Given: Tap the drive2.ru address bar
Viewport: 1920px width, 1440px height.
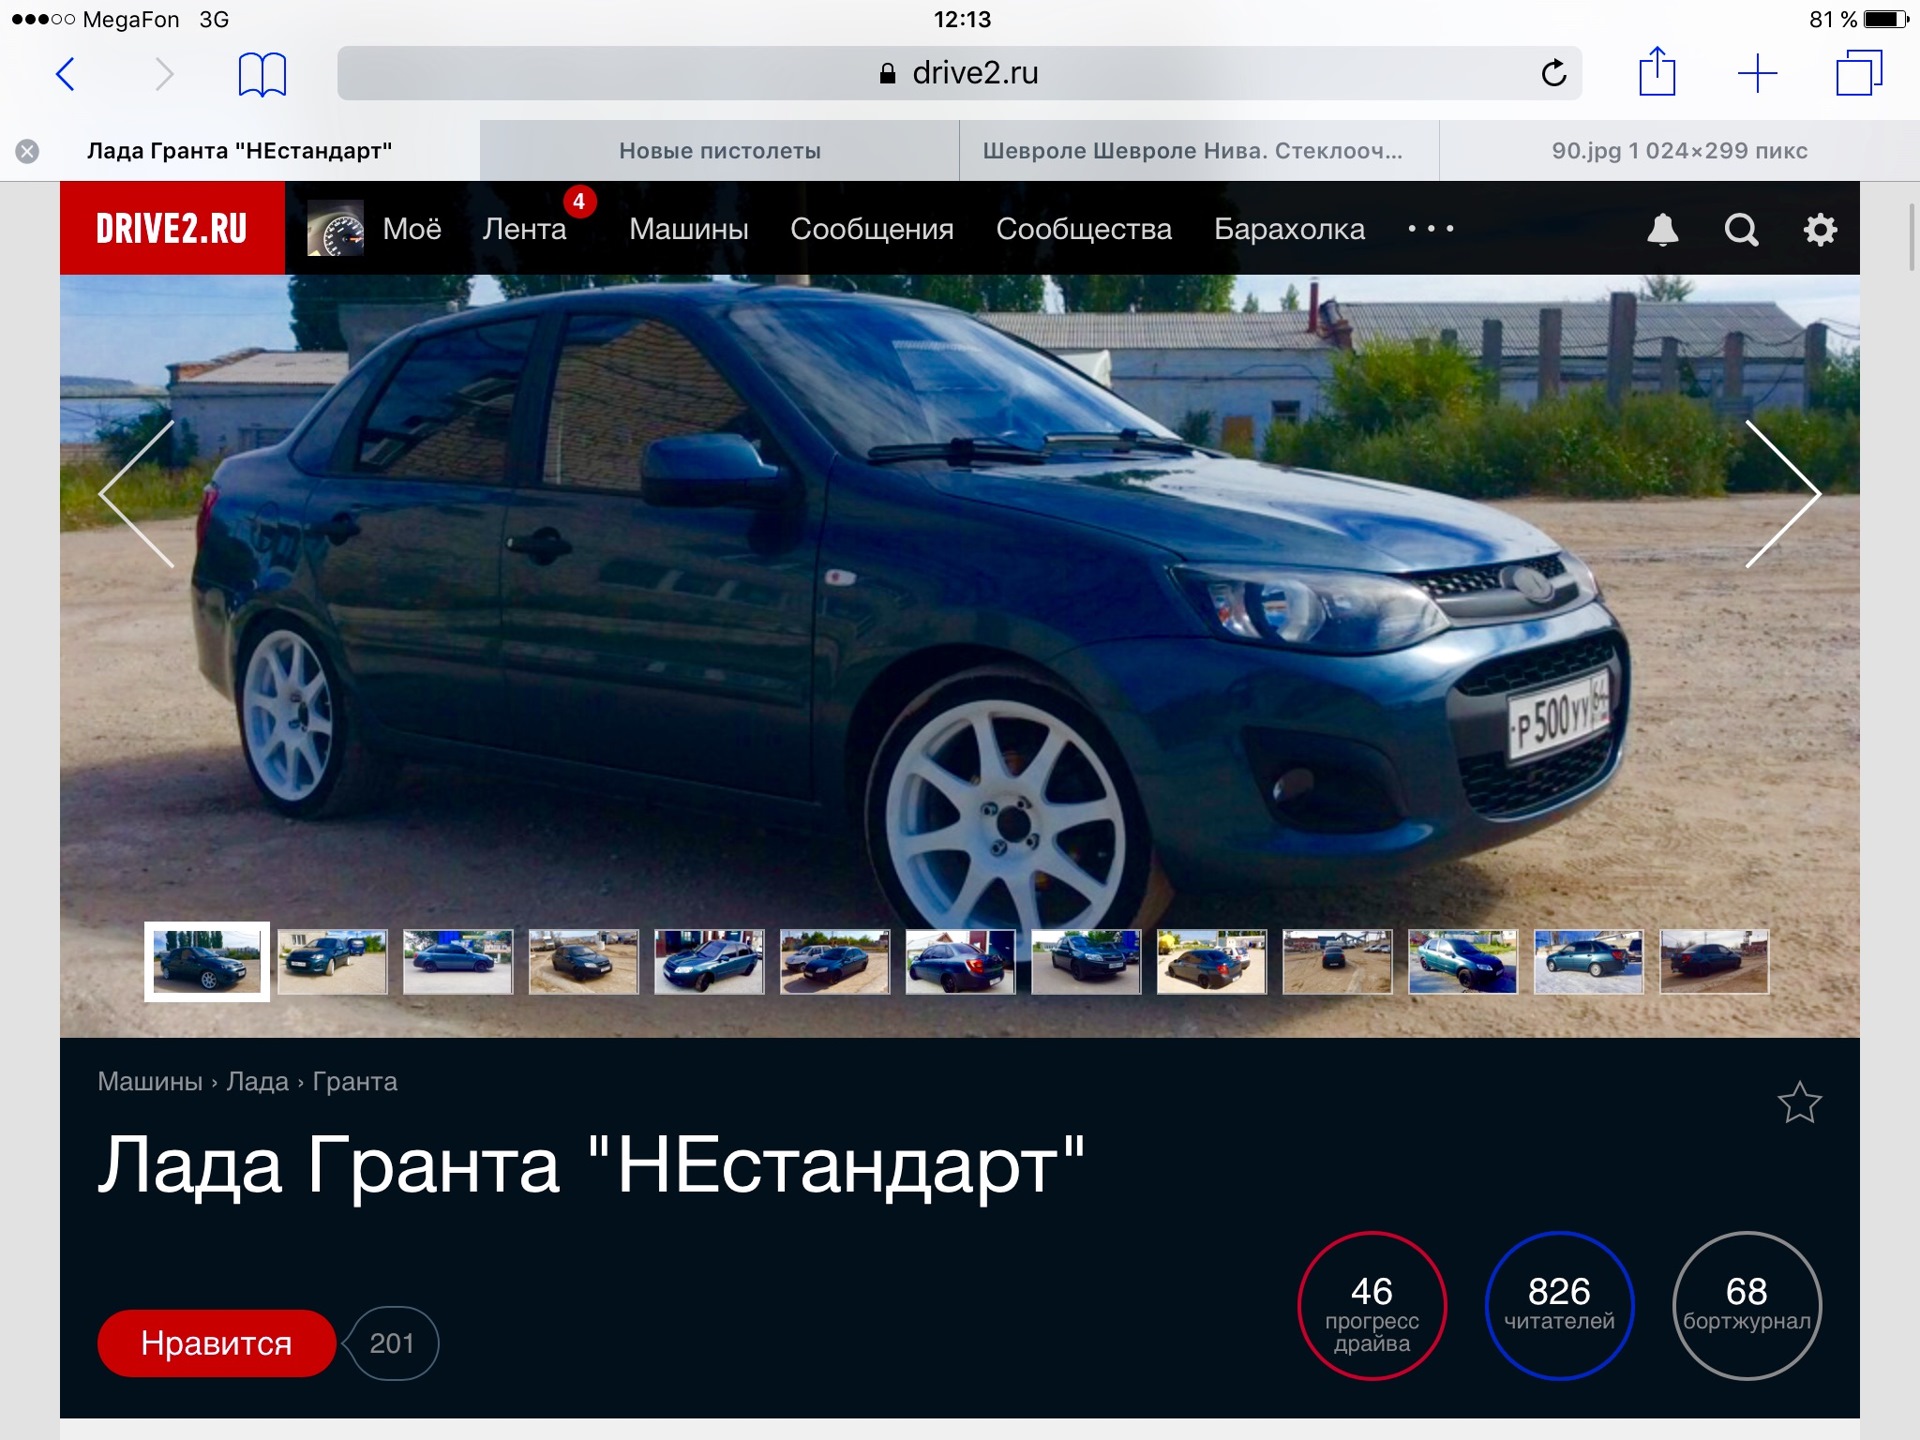Looking at the screenshot, I should (x=959, y=73).
